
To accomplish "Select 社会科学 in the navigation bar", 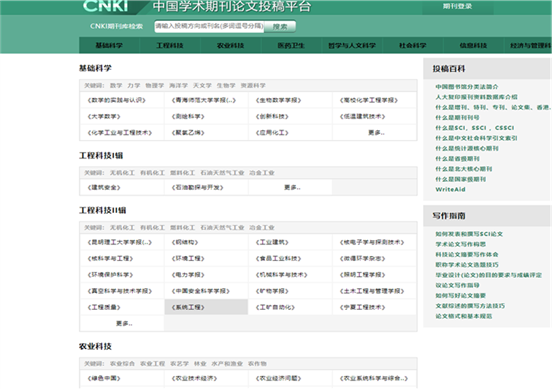I will click(413, 45).
